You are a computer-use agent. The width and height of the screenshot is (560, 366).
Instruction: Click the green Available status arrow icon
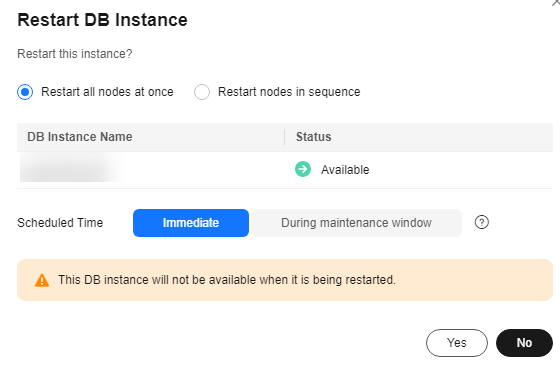[303, 169]
